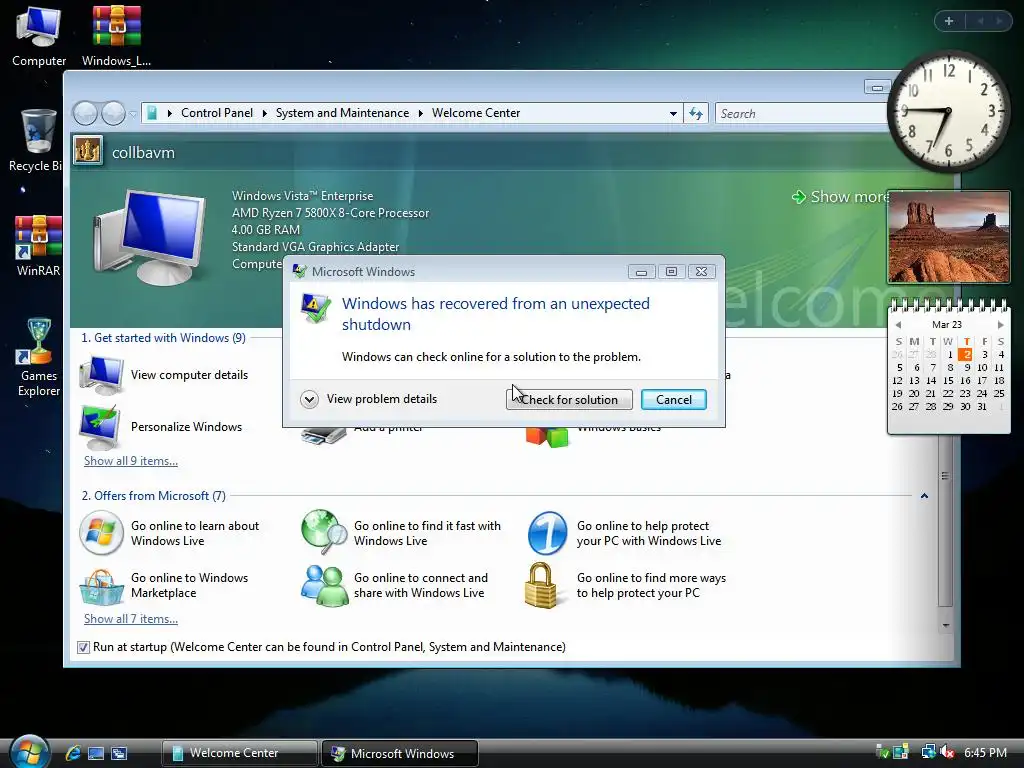Click Go online to Windows Marketplace text
Screen dimensions: 1024x768
[x=189, y=585]
